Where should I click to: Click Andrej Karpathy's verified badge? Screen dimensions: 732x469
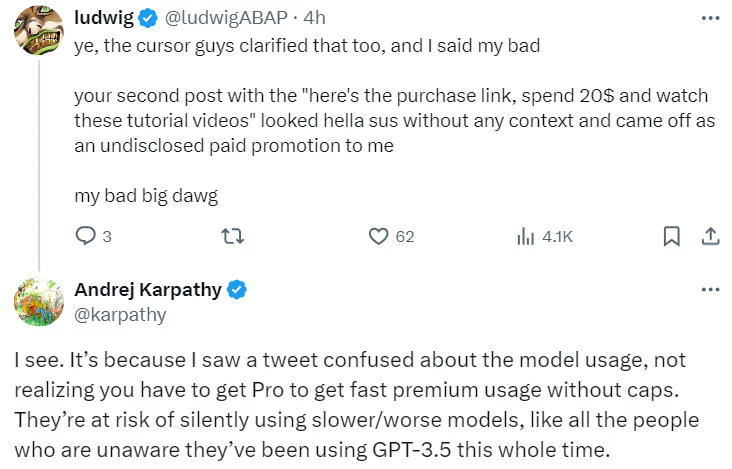click(238, 291)
